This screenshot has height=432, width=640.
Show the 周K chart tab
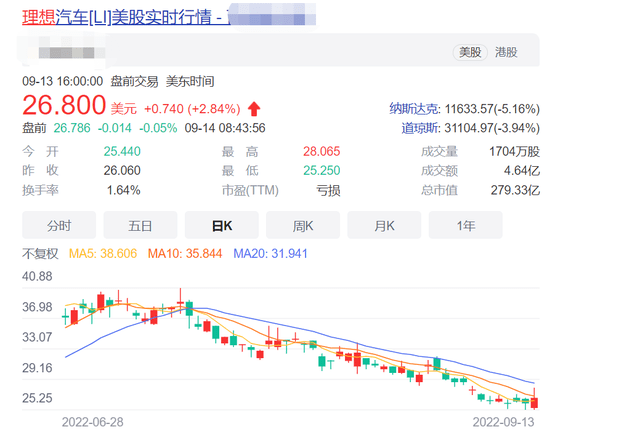point(303,225)
